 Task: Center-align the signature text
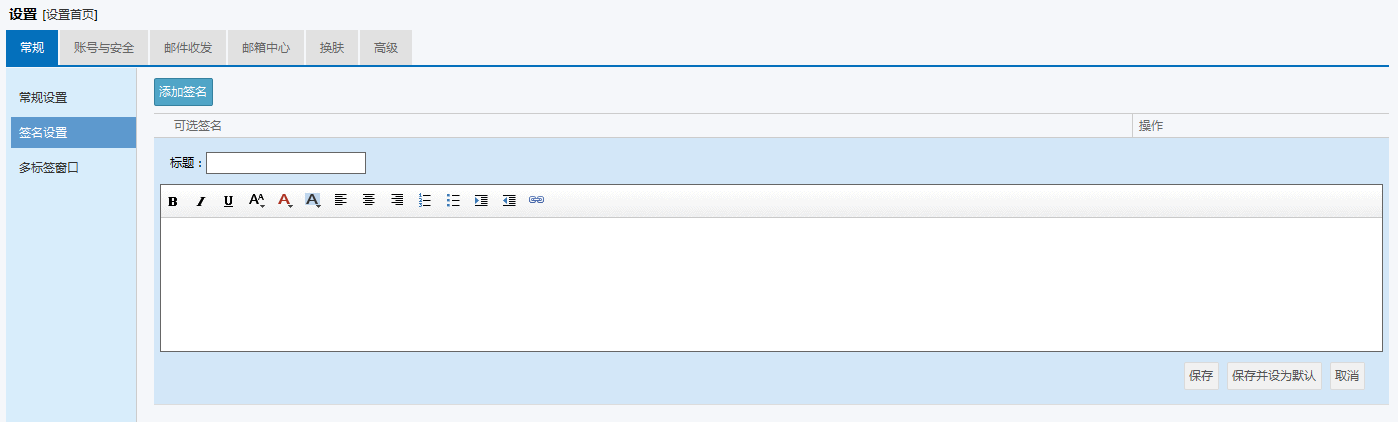click(x=369, y=200)
